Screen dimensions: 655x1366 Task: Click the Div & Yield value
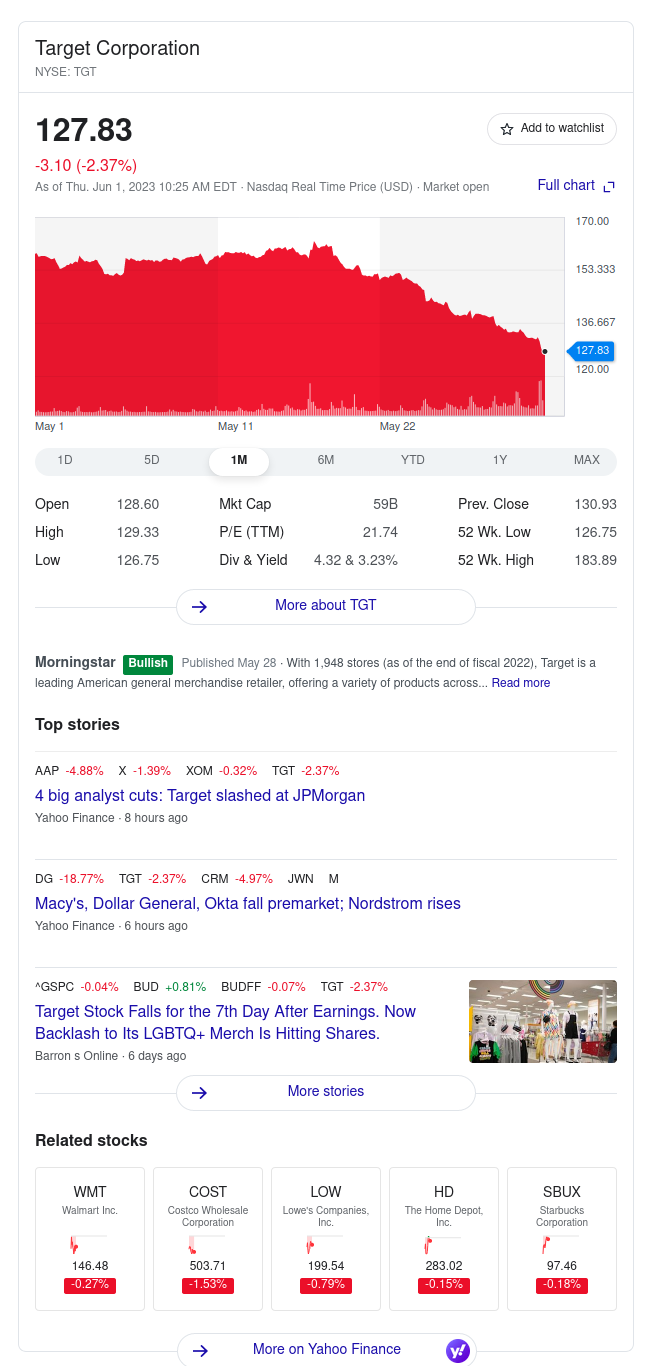coord(356,560)
